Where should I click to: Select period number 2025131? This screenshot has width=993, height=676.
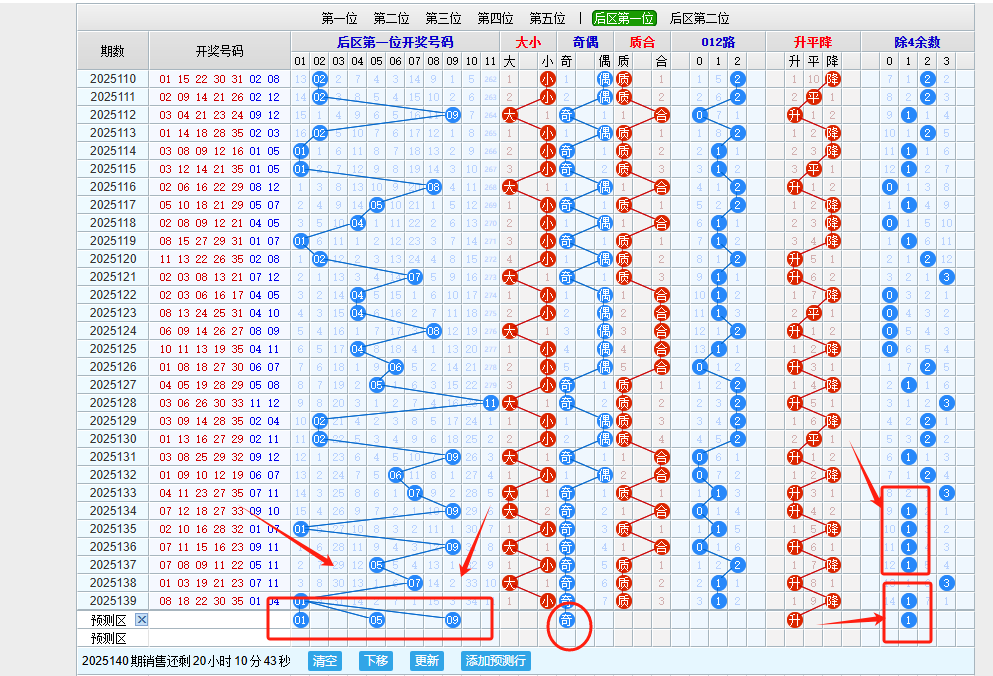(113, 457)
